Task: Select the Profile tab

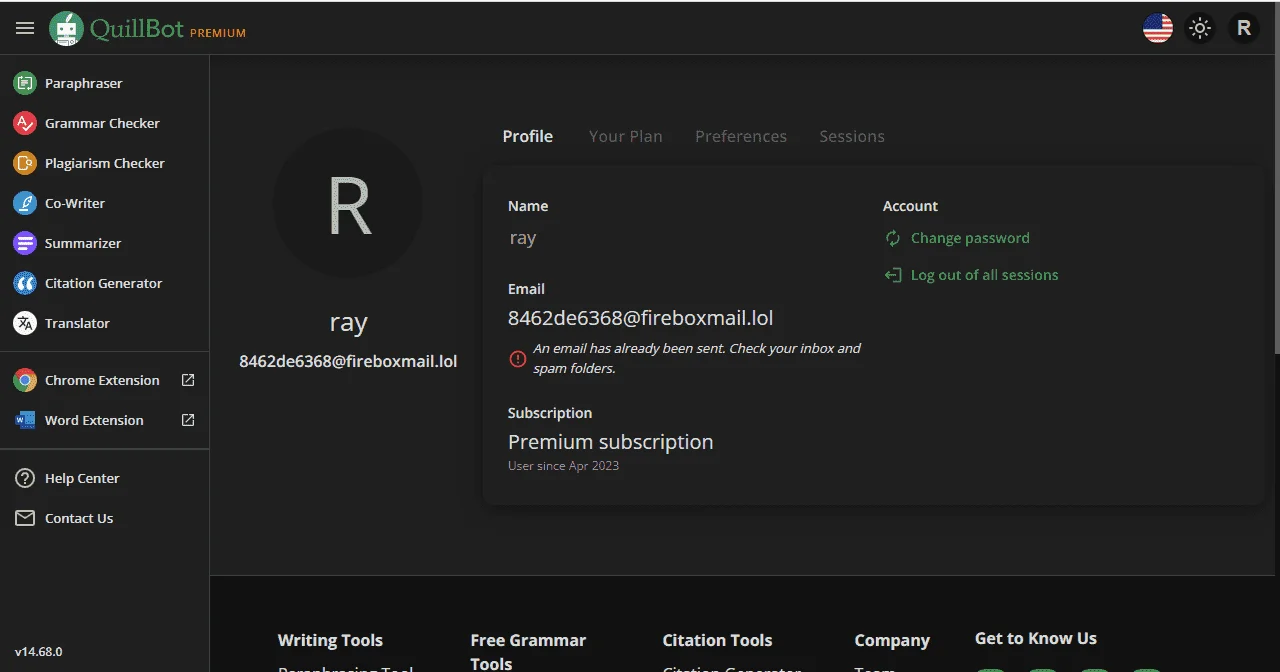Action: 528,136
